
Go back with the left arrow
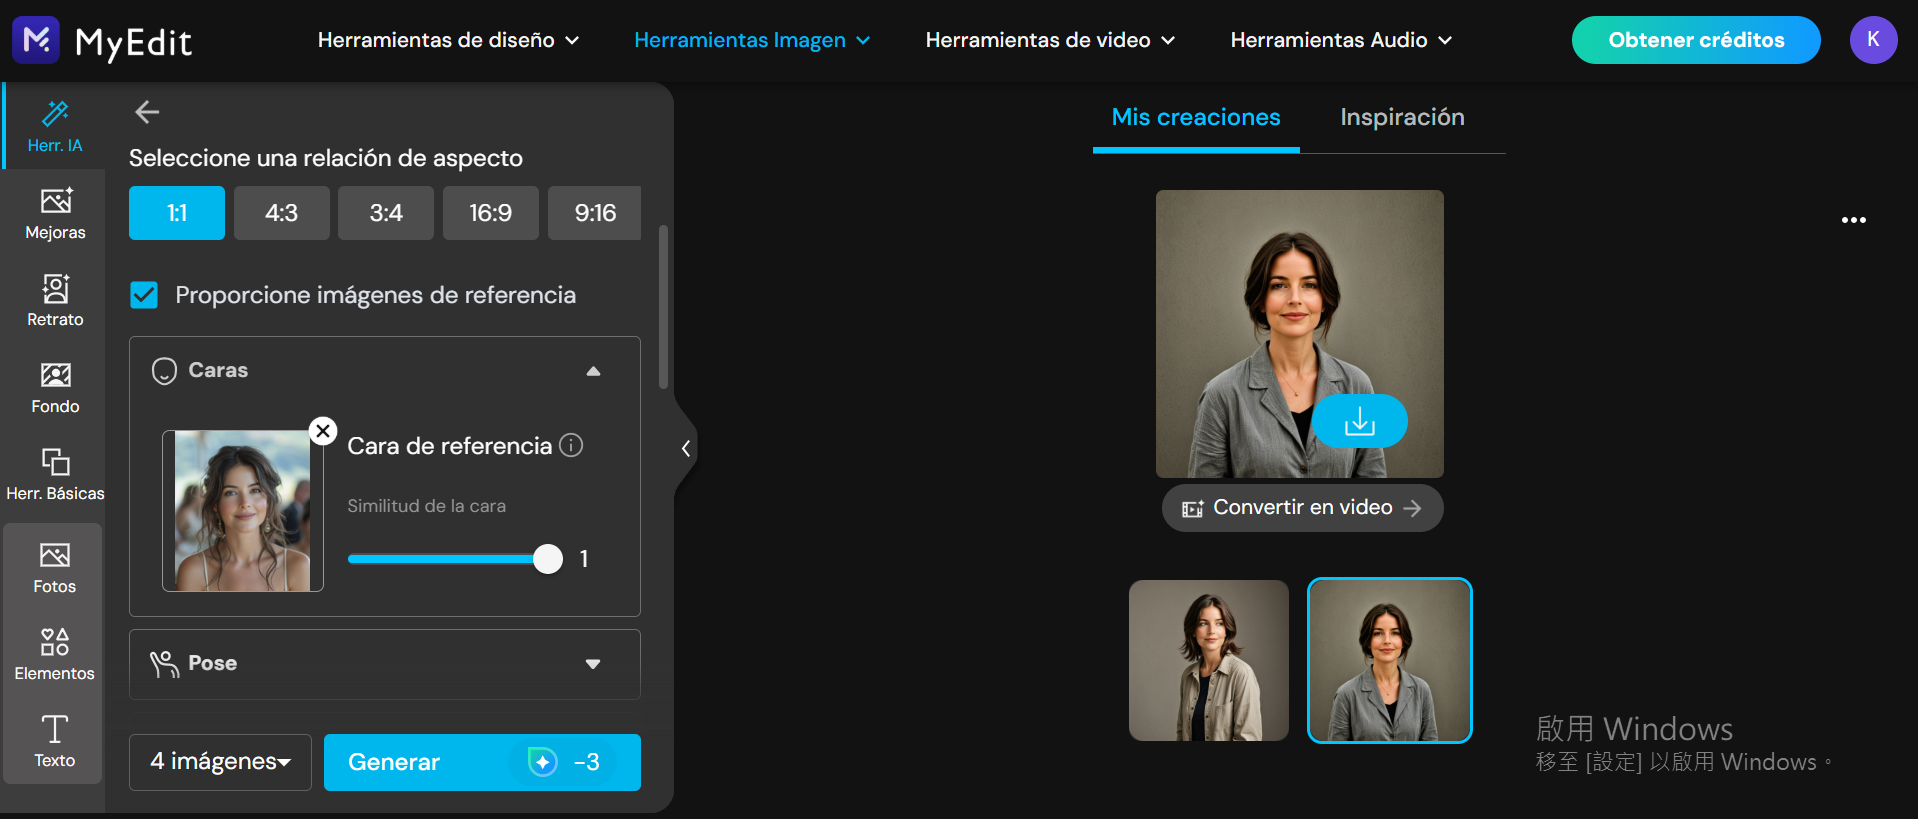(147, 112)
